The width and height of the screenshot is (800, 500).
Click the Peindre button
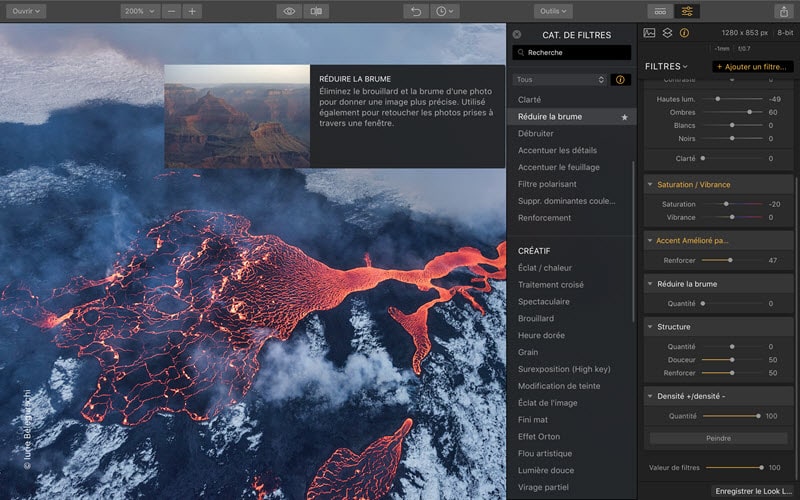click(x=718, y=438)
